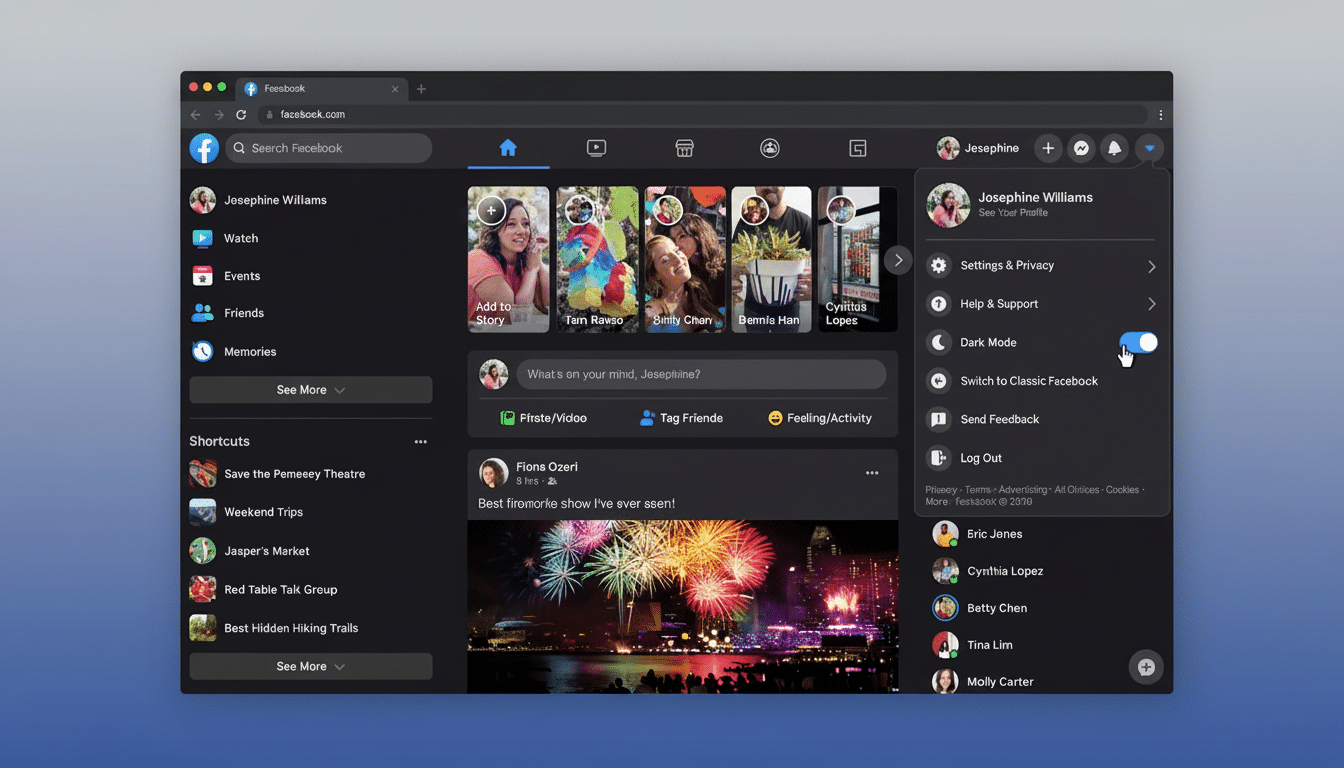
Task: Open the Groups icon in top navigation
Action: pyautogui.click(x=770, y=147)
